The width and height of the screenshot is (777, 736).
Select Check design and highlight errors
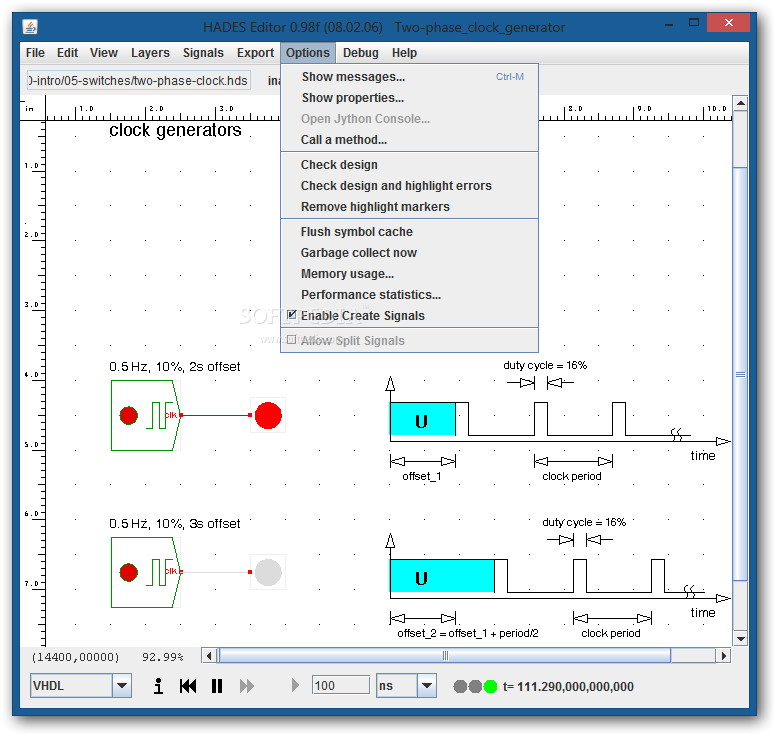pos(409,185)
